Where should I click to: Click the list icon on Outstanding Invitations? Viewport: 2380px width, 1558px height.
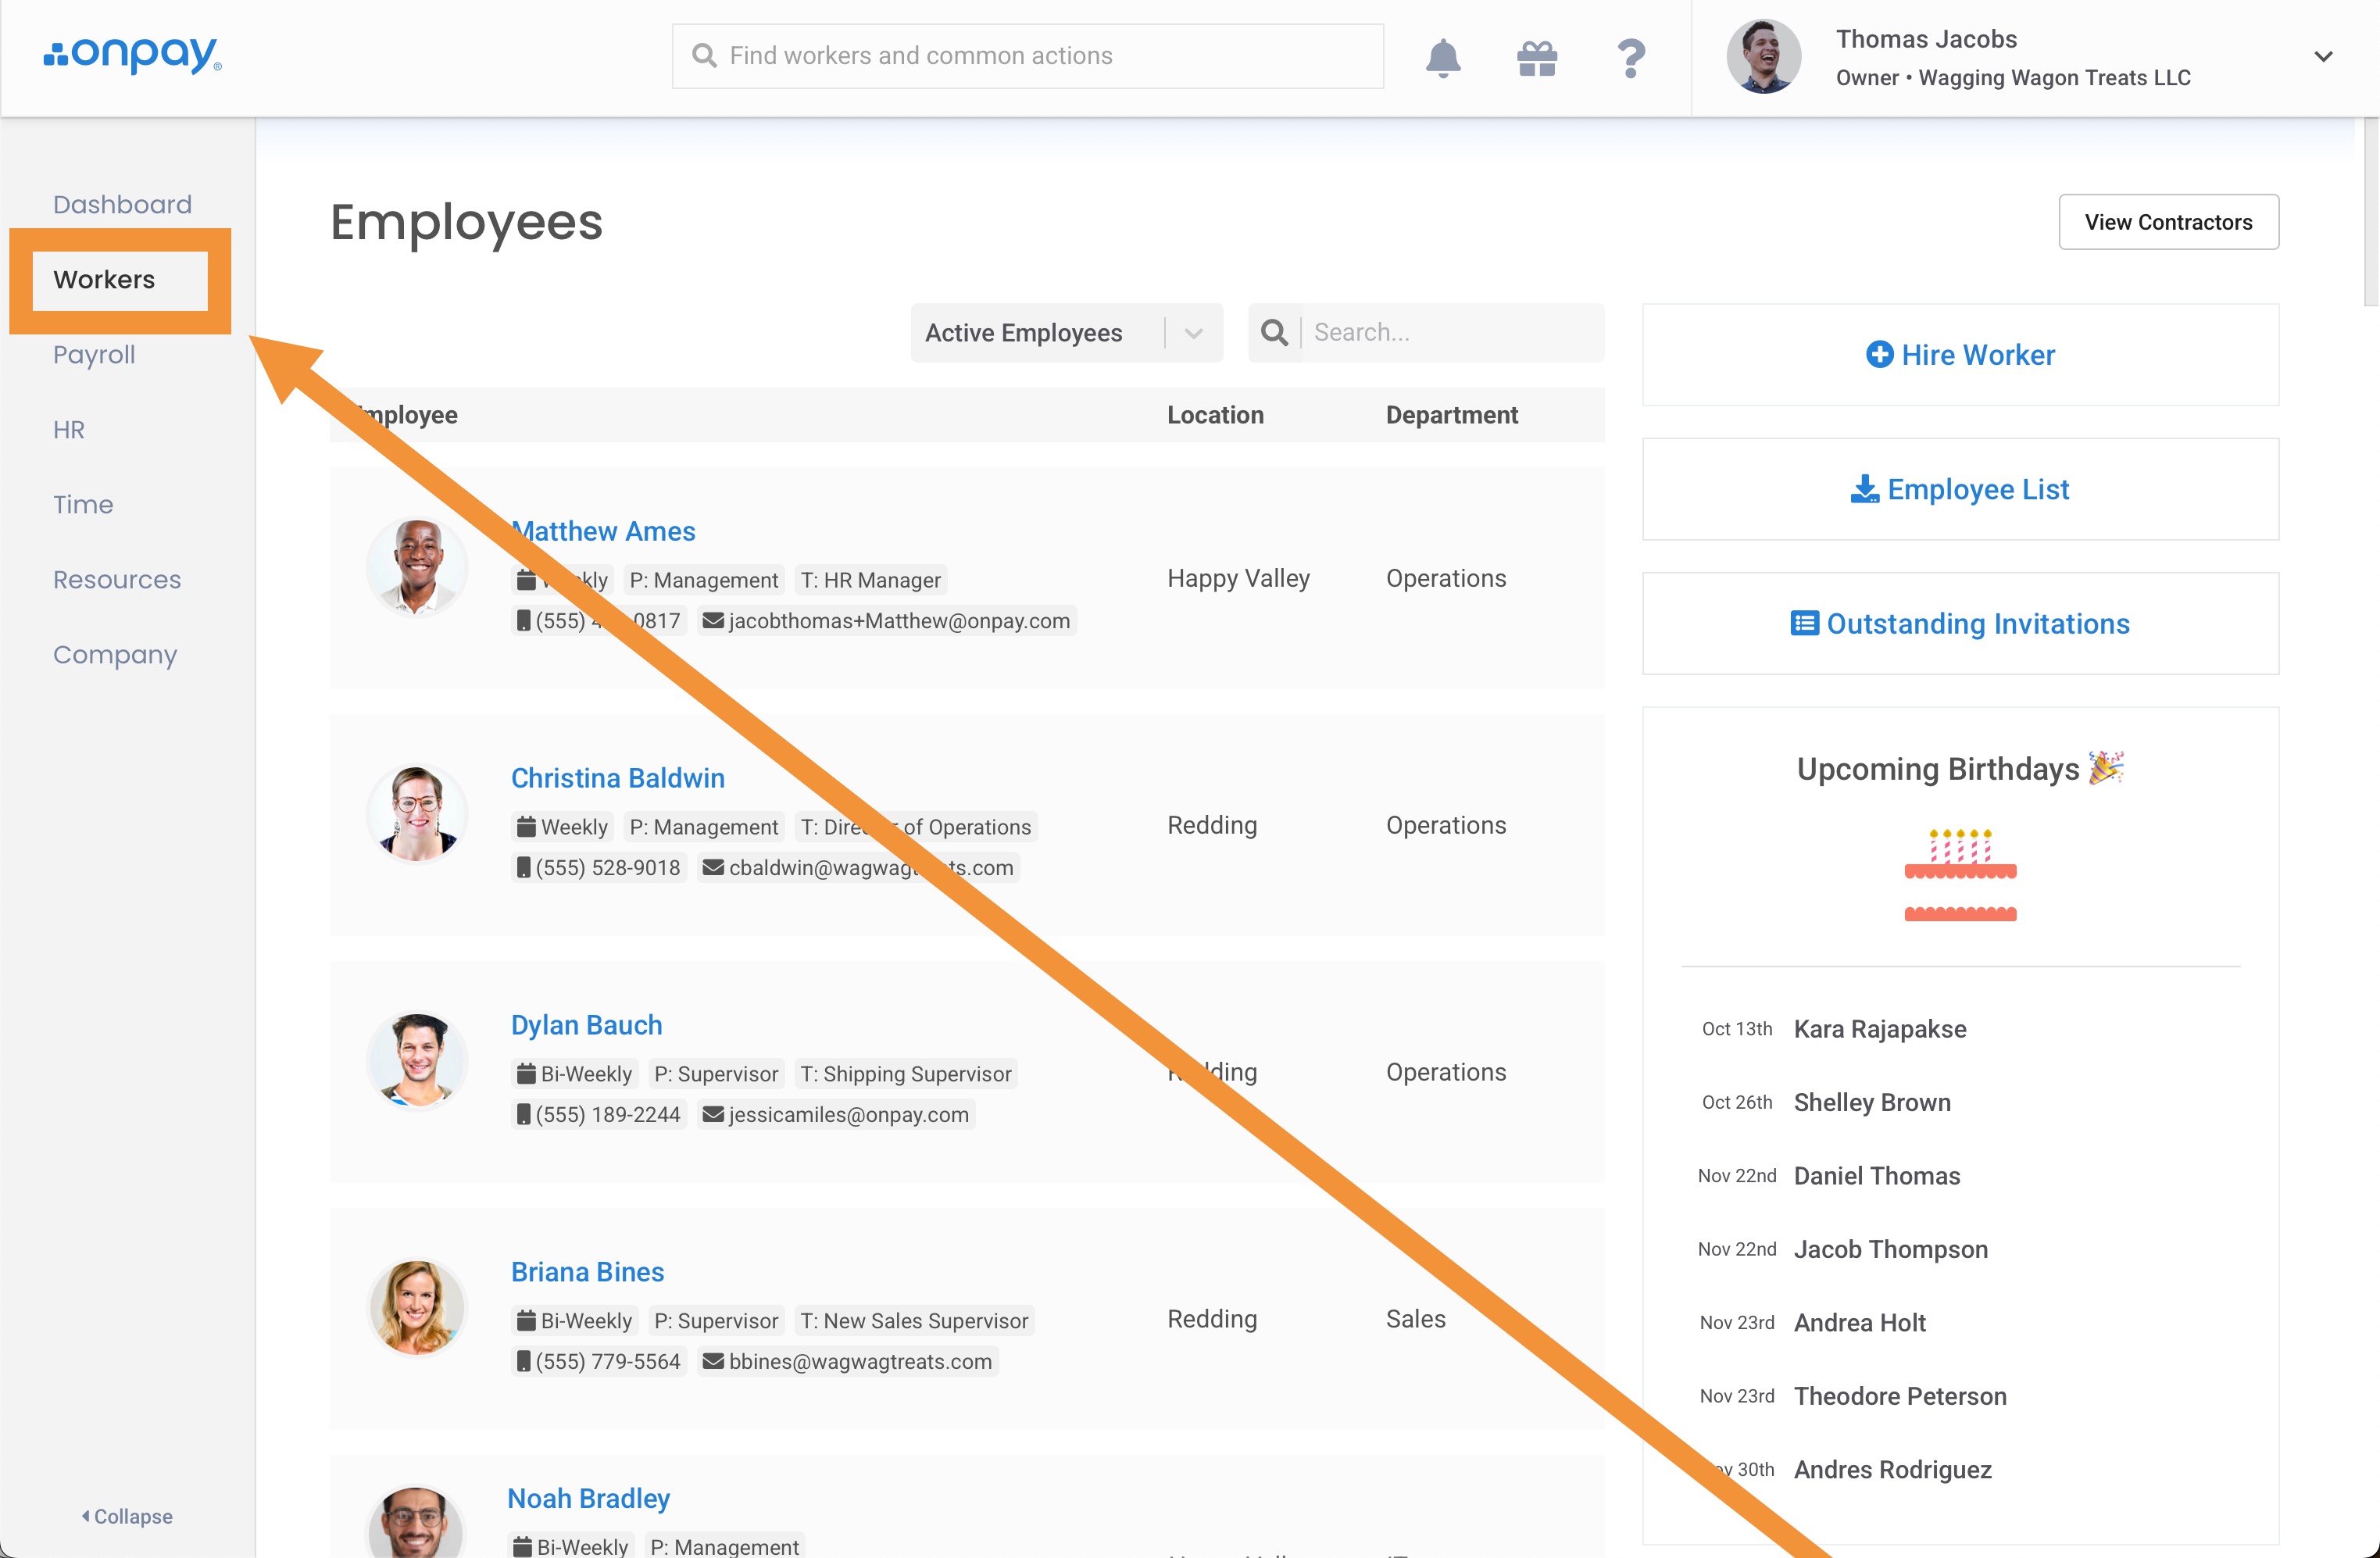click(1804, 624)
